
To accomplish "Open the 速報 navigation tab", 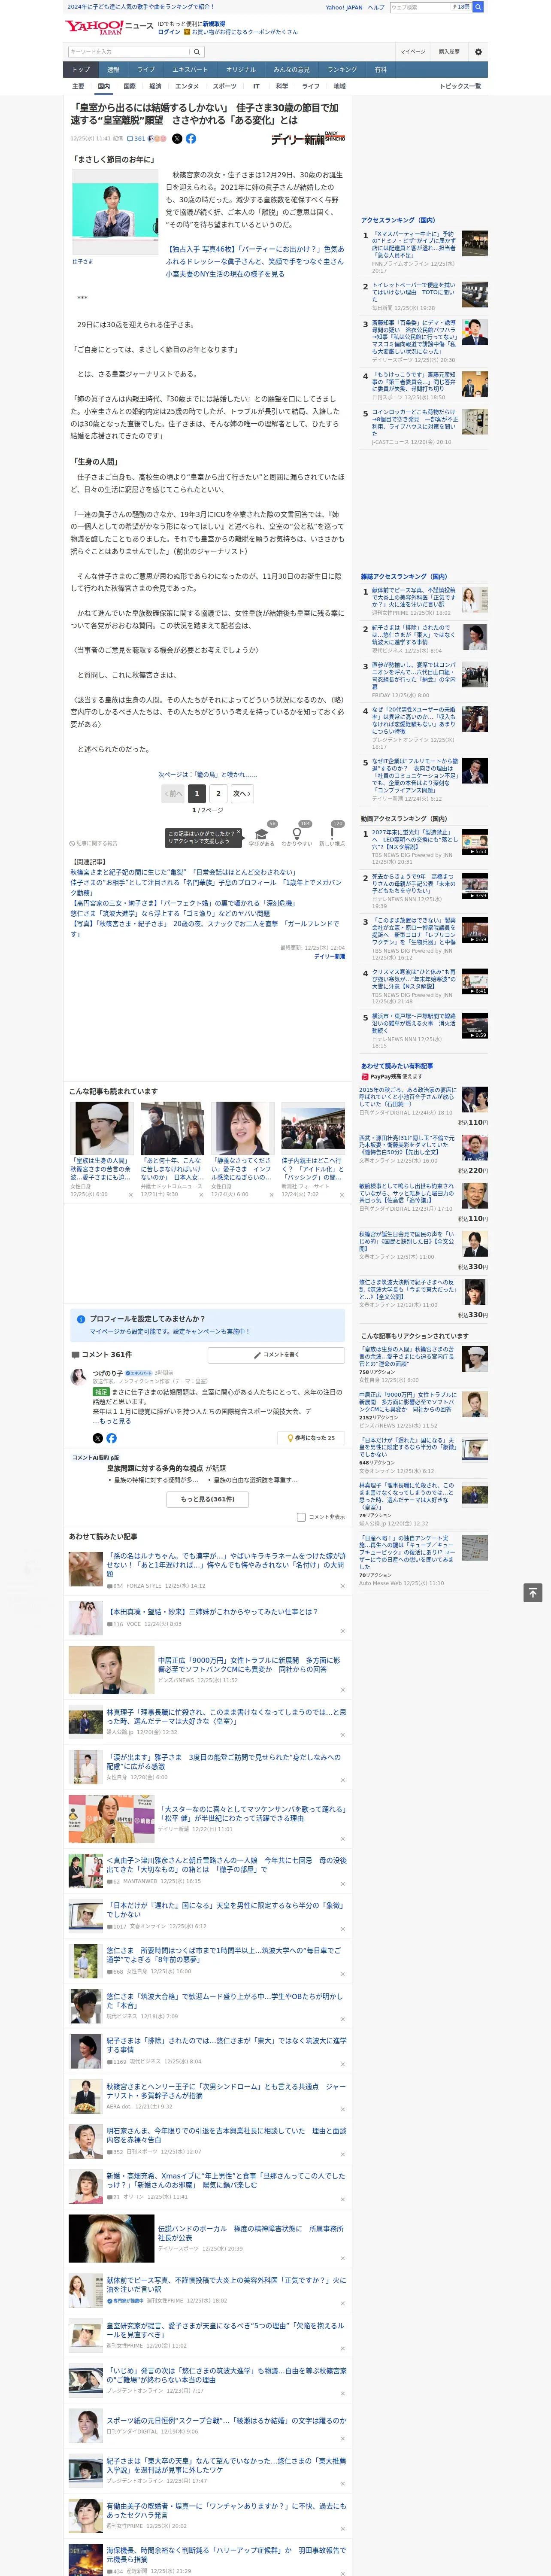I will click(113, 70).
